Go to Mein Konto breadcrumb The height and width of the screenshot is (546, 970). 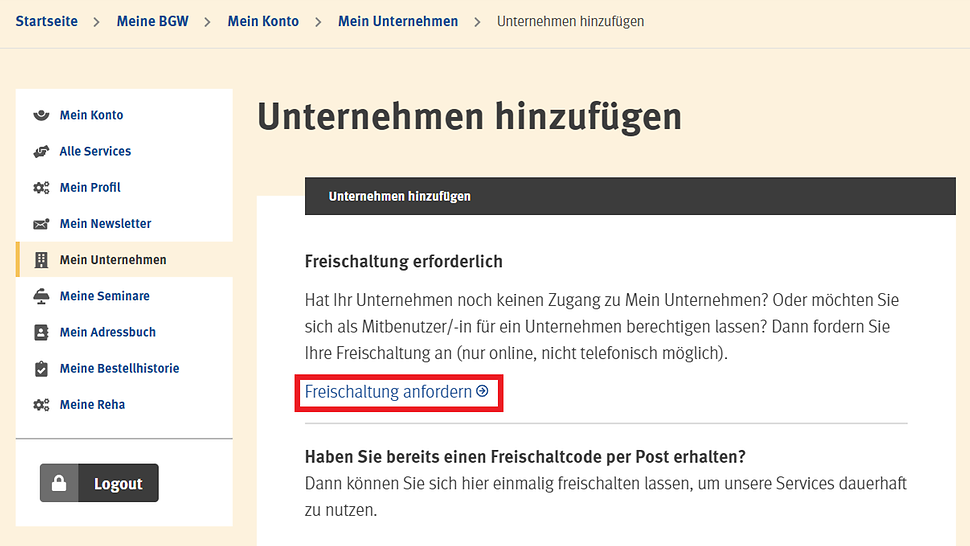pyautogui.click(x=263, y=21)
